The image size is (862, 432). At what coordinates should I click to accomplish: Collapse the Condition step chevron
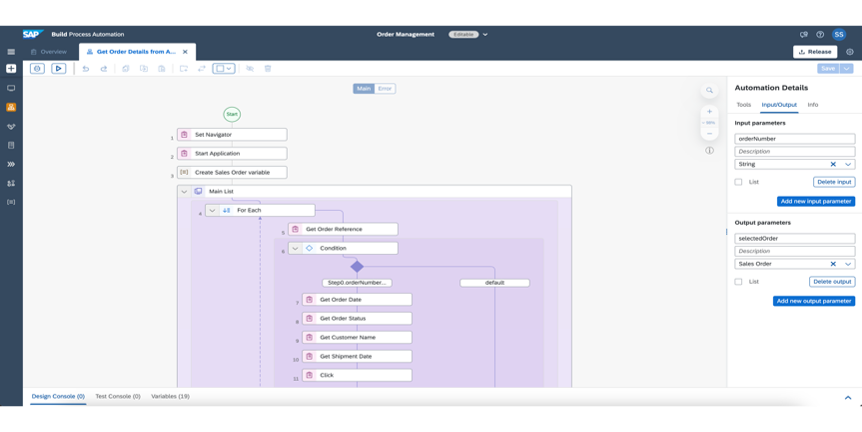point(296,248)
